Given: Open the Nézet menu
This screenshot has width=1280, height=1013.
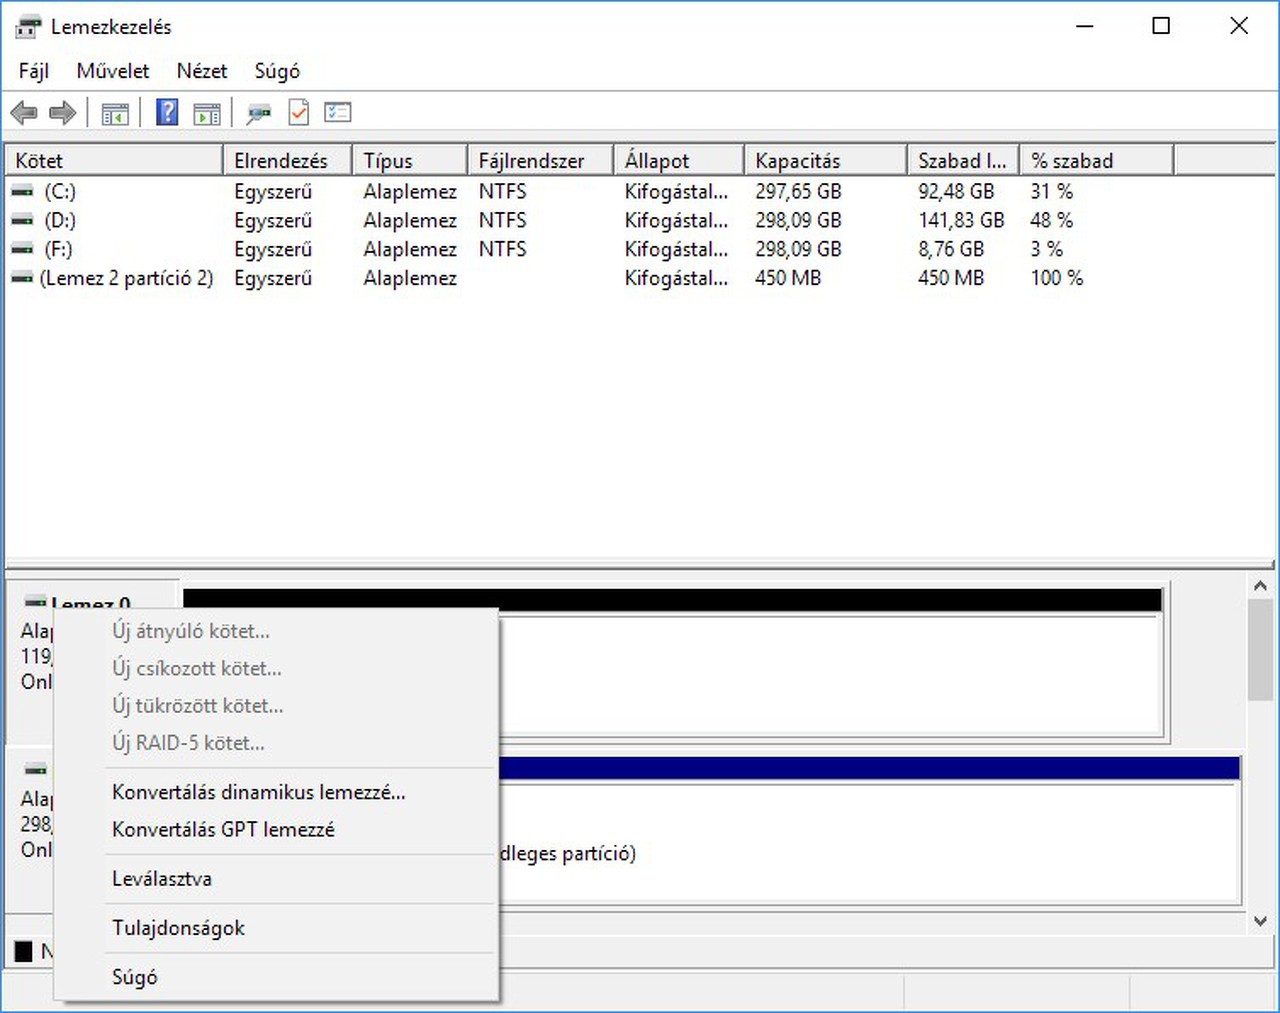Looking at the screenshot, I should tap(202, 71).
